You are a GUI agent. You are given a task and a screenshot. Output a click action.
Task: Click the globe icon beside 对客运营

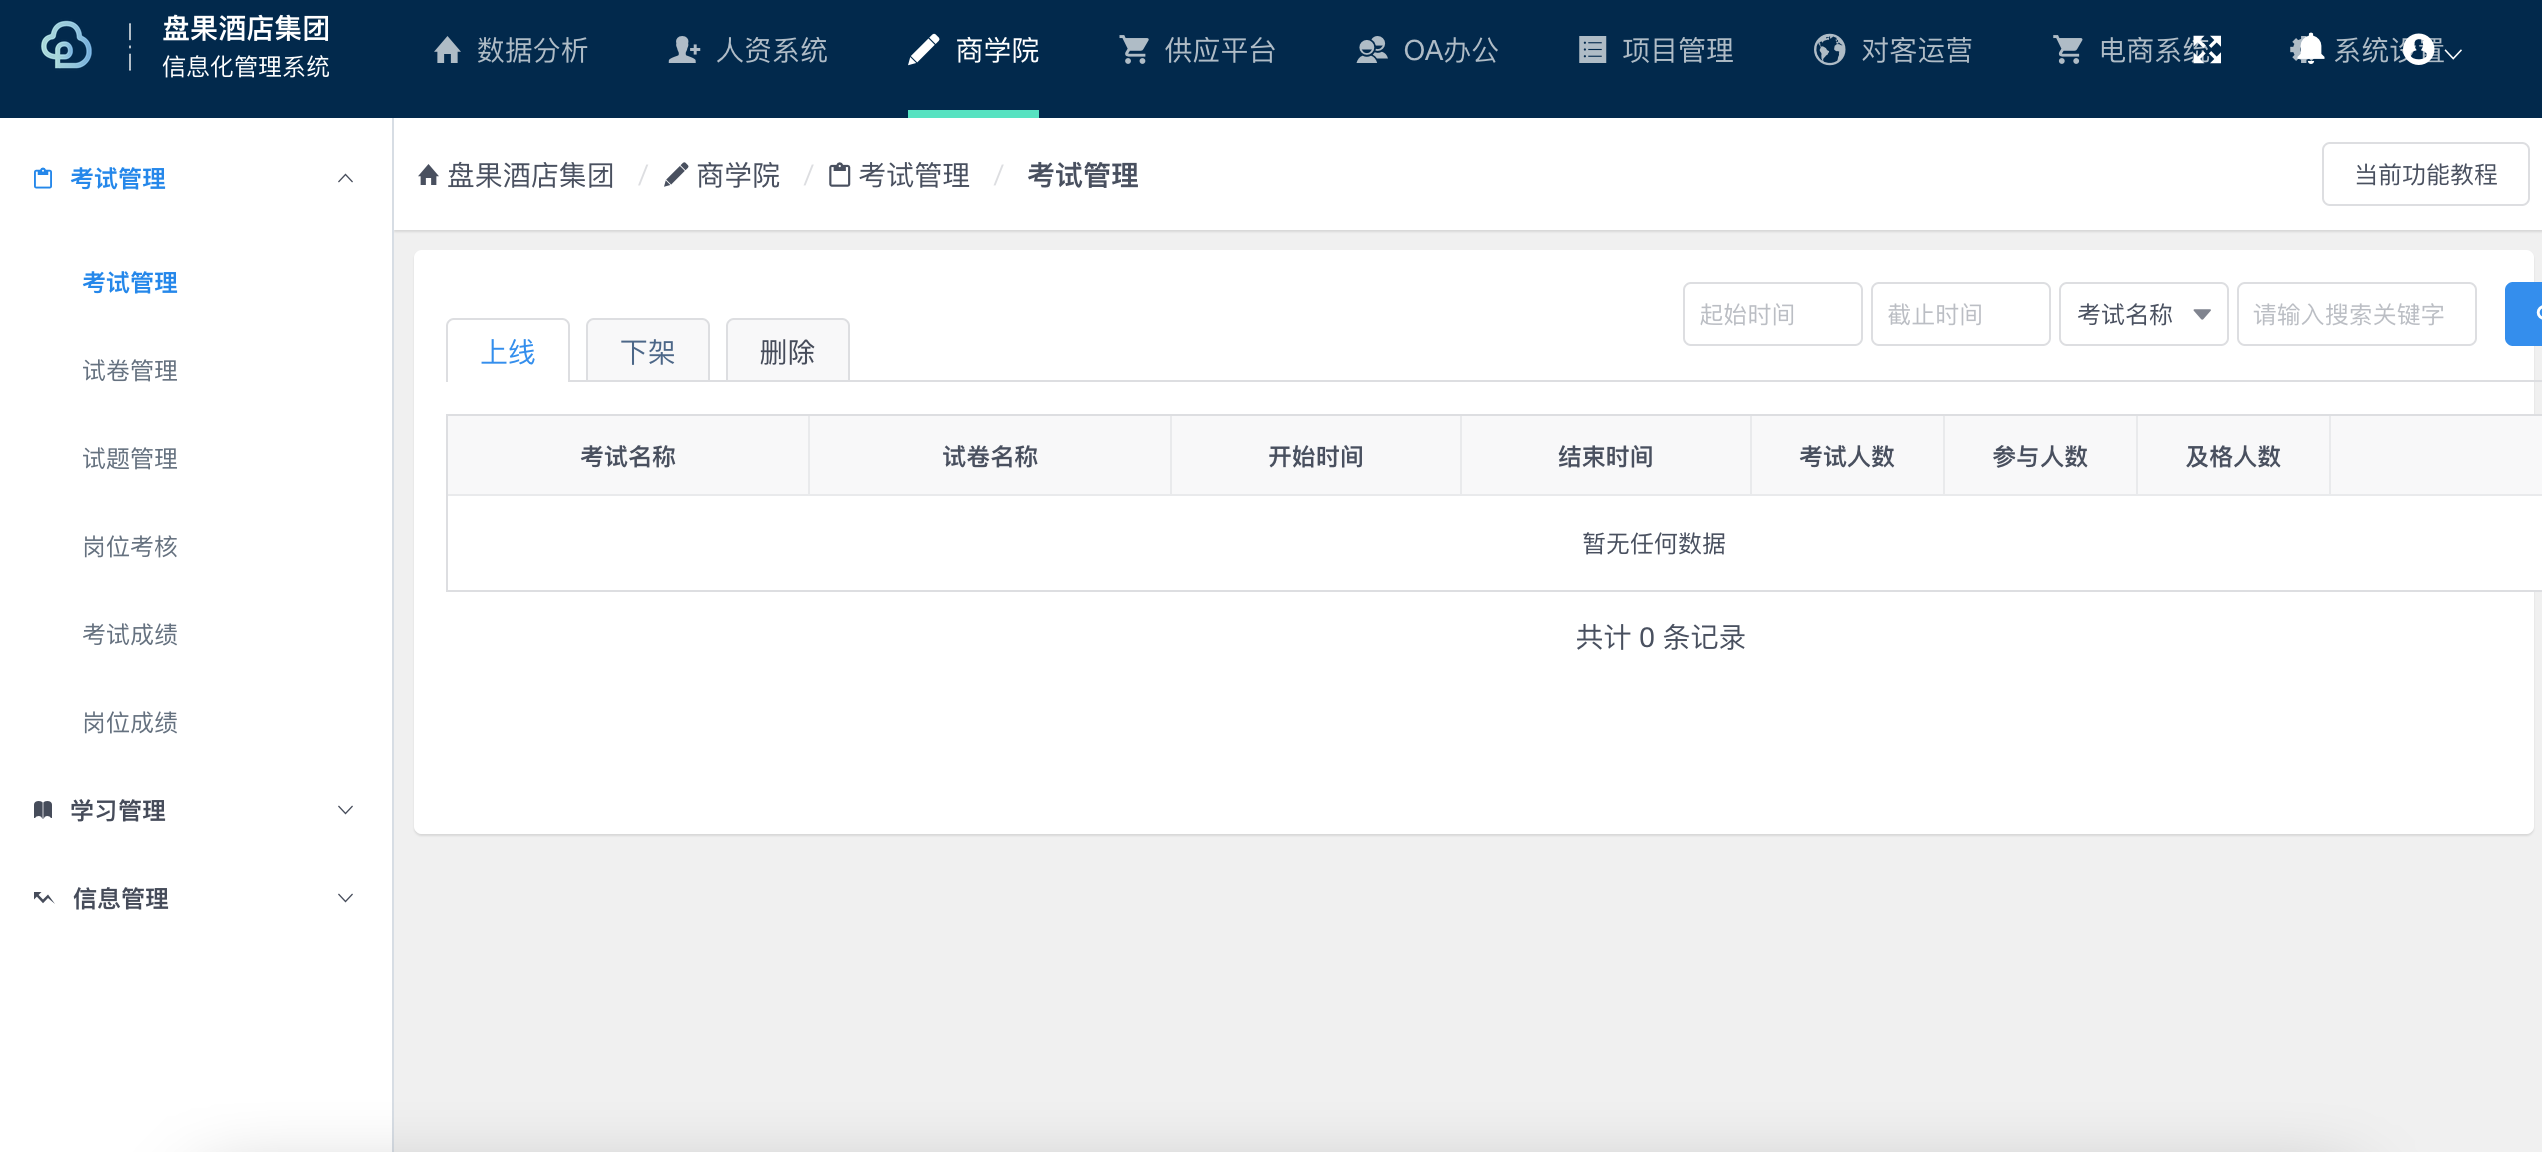pyautogui.click(x=1830, y=50)
